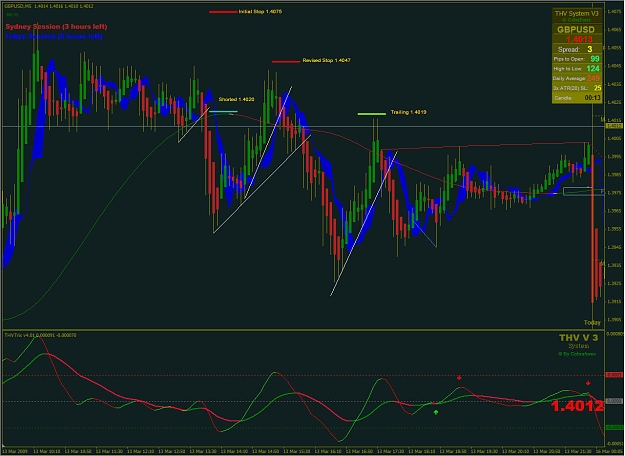Click the green level tag on the Trix scale

pyautogui.click(x=614, y=428)
